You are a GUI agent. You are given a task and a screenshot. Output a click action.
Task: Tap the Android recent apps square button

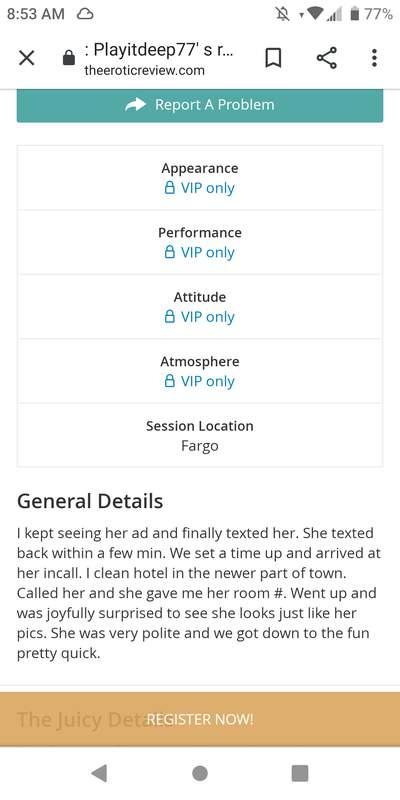[300, 773]
